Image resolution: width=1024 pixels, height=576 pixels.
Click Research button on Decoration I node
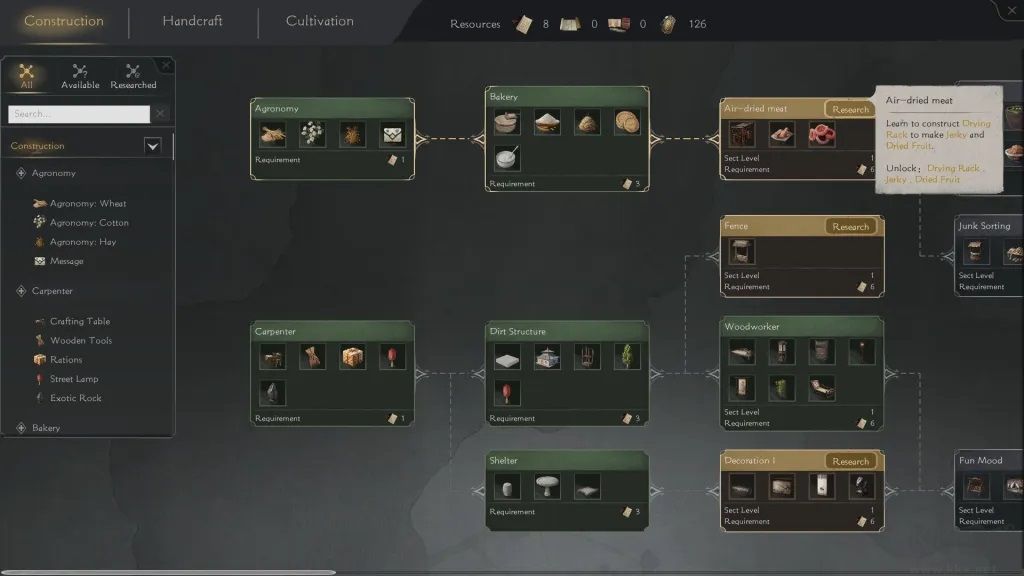(x=850, y=461)
